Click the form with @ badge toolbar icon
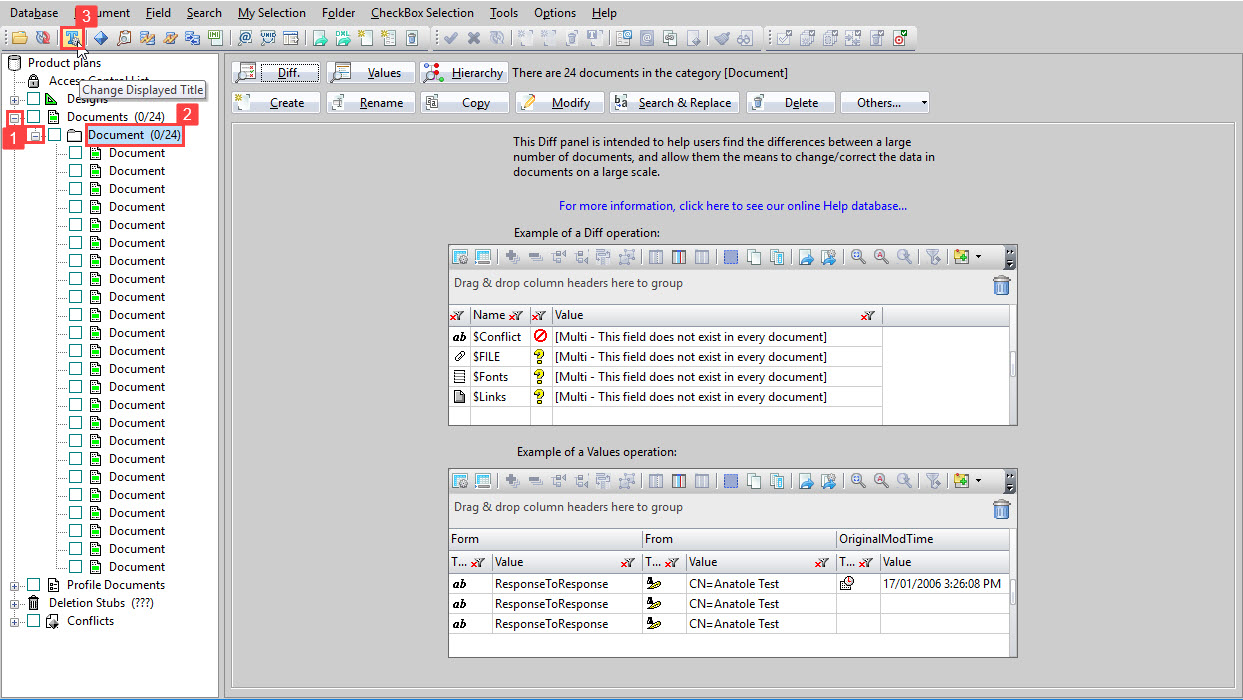Screen dimensions: 1243x700 [624, 38]
